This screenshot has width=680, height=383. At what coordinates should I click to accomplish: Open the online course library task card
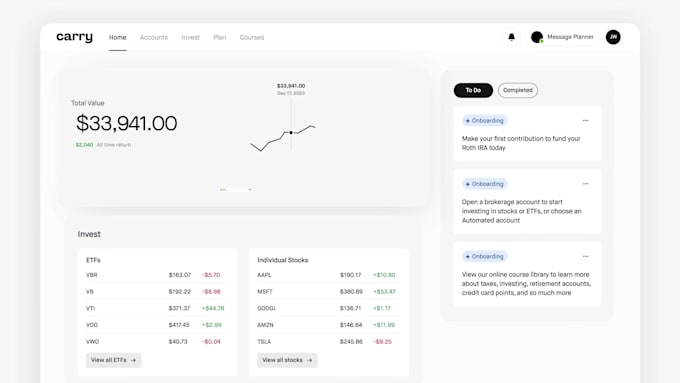pos(527,274)
